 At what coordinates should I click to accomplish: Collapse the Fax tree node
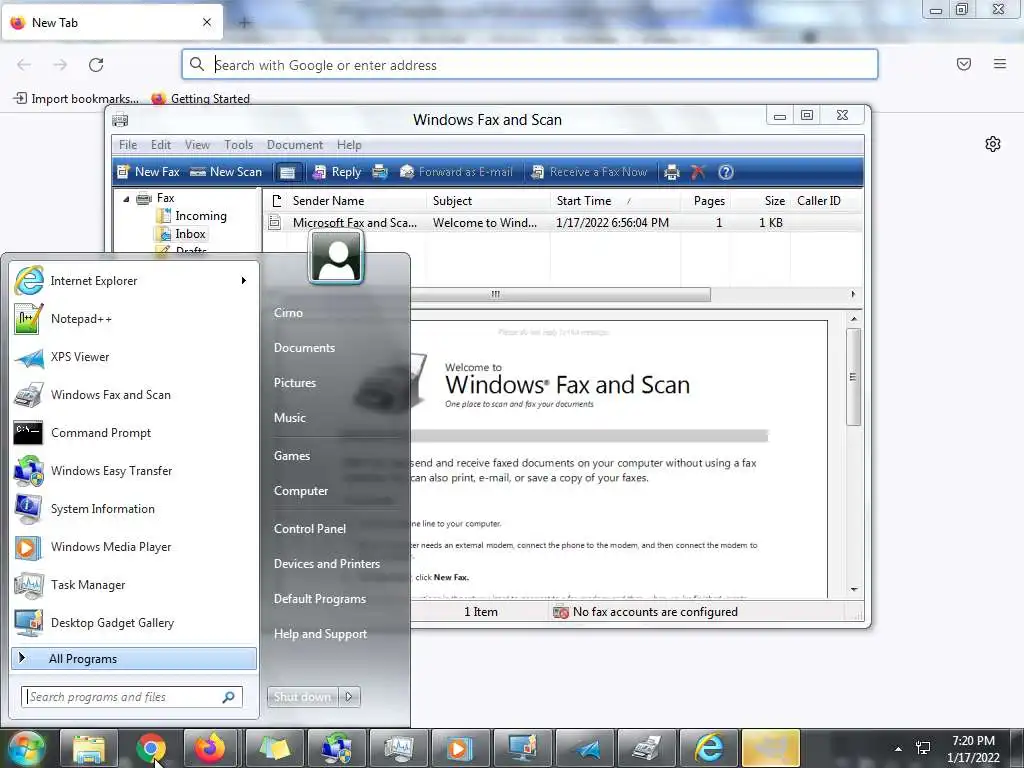126,199
